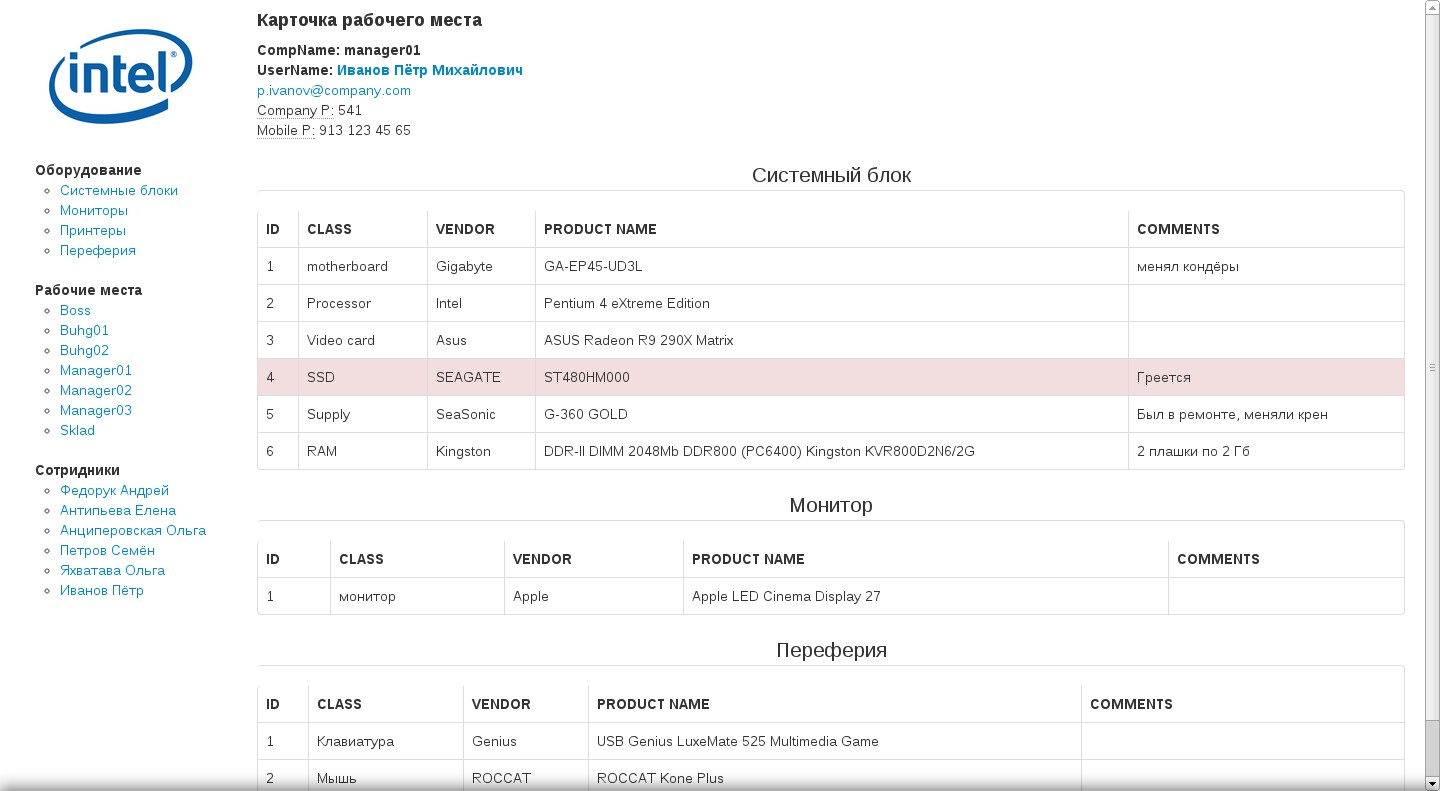
Task: Open the Мониторы link
Action: pos(93,210)
